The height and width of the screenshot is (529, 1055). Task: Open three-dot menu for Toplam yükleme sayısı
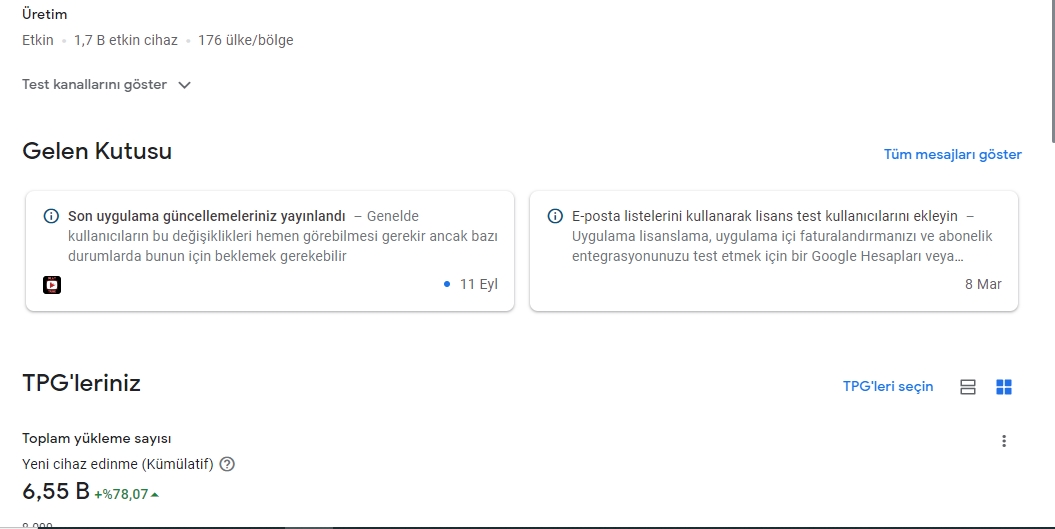pos(1004,441)
